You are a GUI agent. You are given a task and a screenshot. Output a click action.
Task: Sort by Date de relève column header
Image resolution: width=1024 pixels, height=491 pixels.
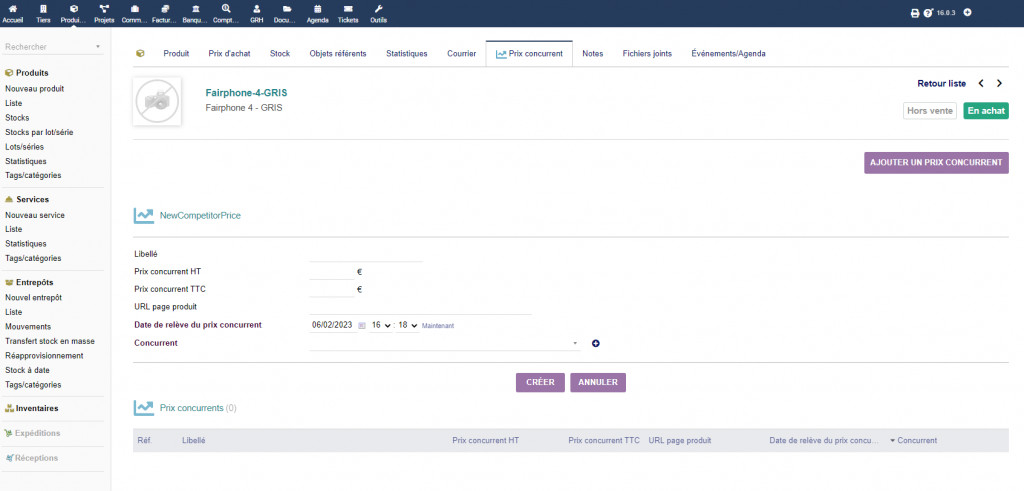click(824, 441)
